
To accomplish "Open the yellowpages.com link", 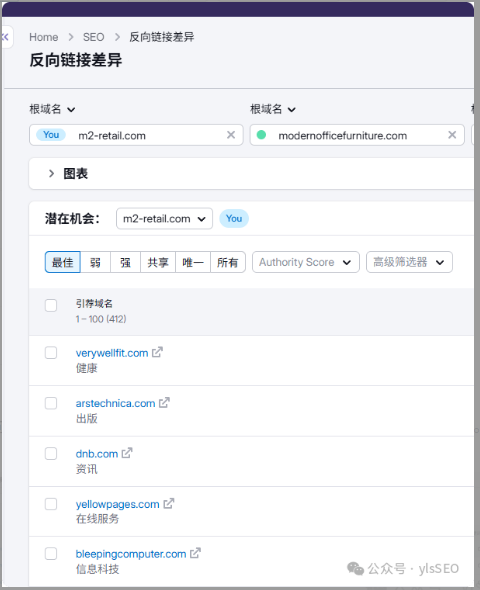I will tap(117, 504).
